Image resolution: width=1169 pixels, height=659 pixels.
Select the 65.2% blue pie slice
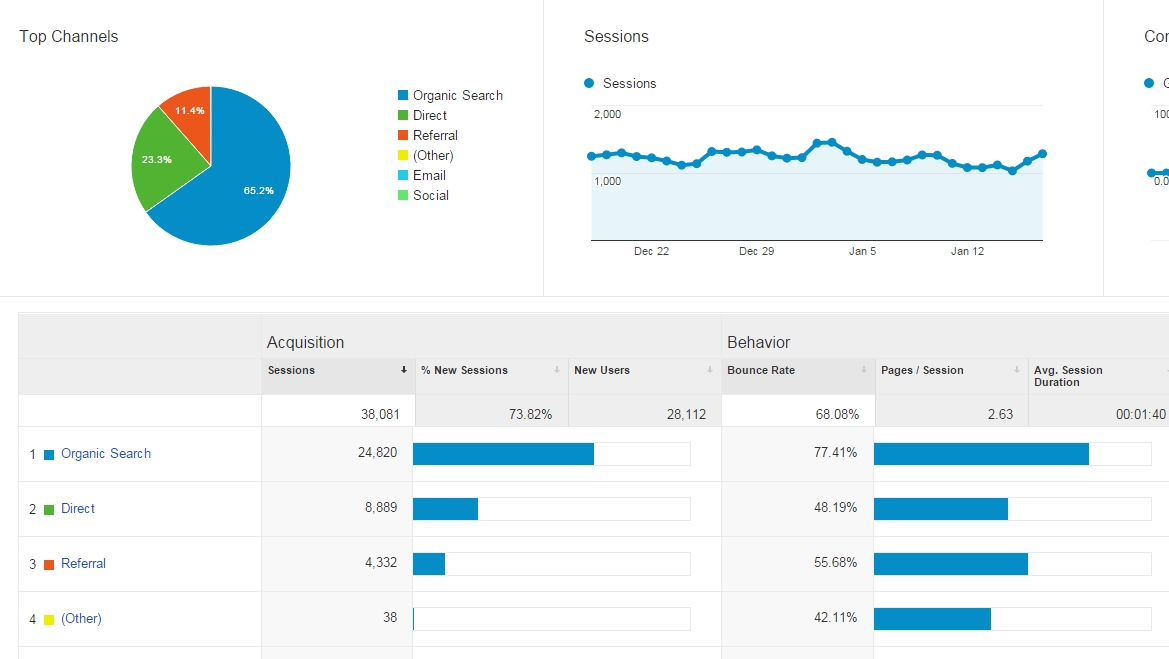coord(240,180)
